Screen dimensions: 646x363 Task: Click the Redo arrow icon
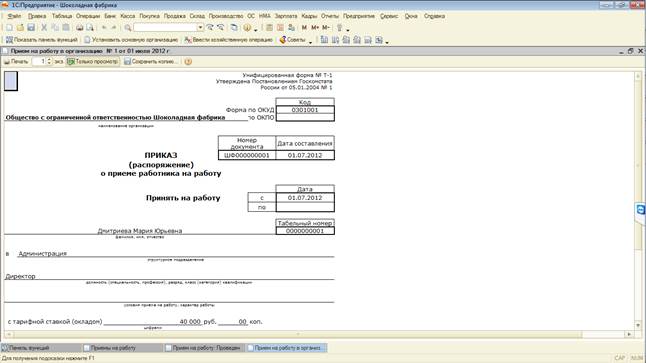pos(114,28)
